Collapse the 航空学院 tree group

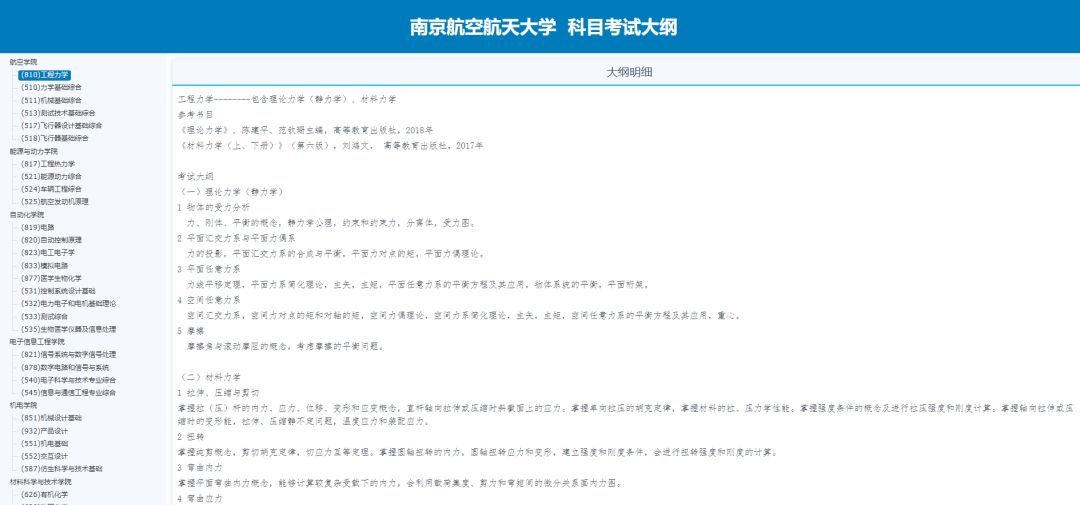coord(23,62)
